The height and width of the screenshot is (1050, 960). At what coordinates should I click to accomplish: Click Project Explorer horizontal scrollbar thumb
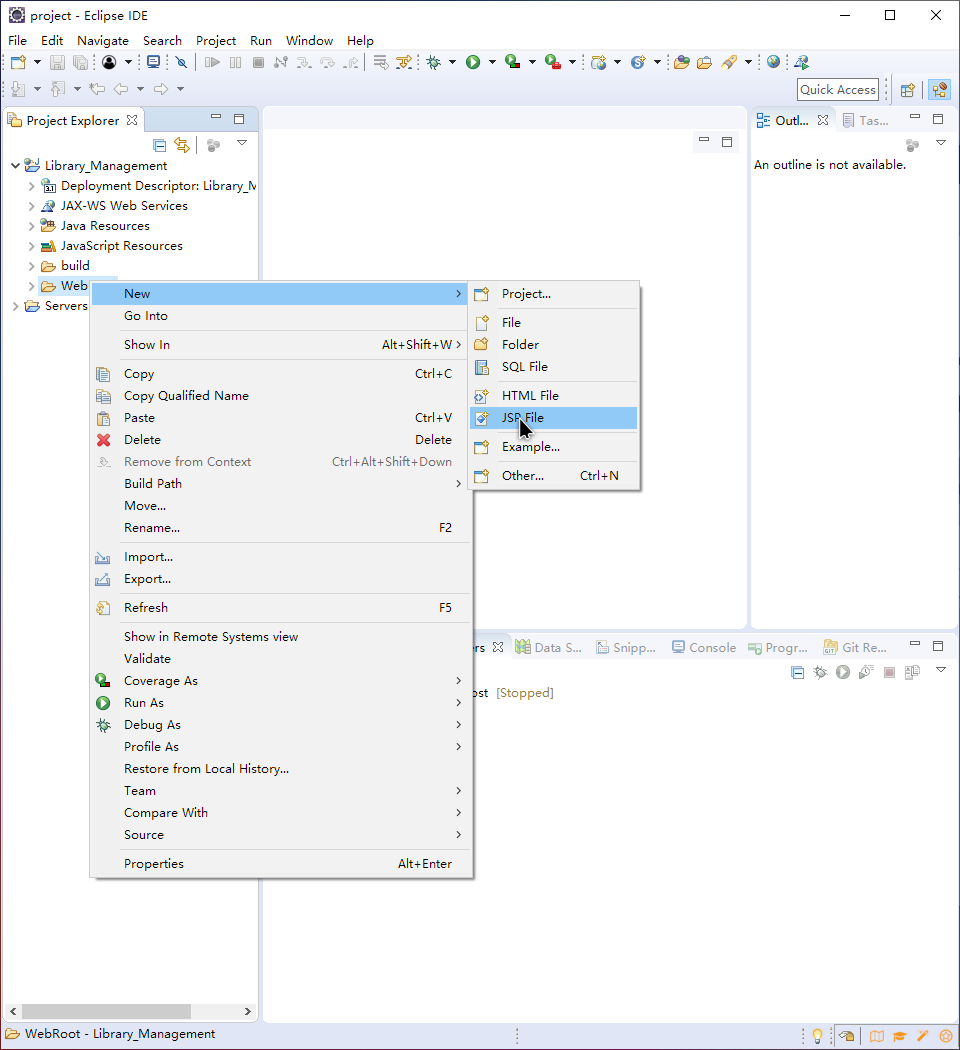coord(106,1011)
